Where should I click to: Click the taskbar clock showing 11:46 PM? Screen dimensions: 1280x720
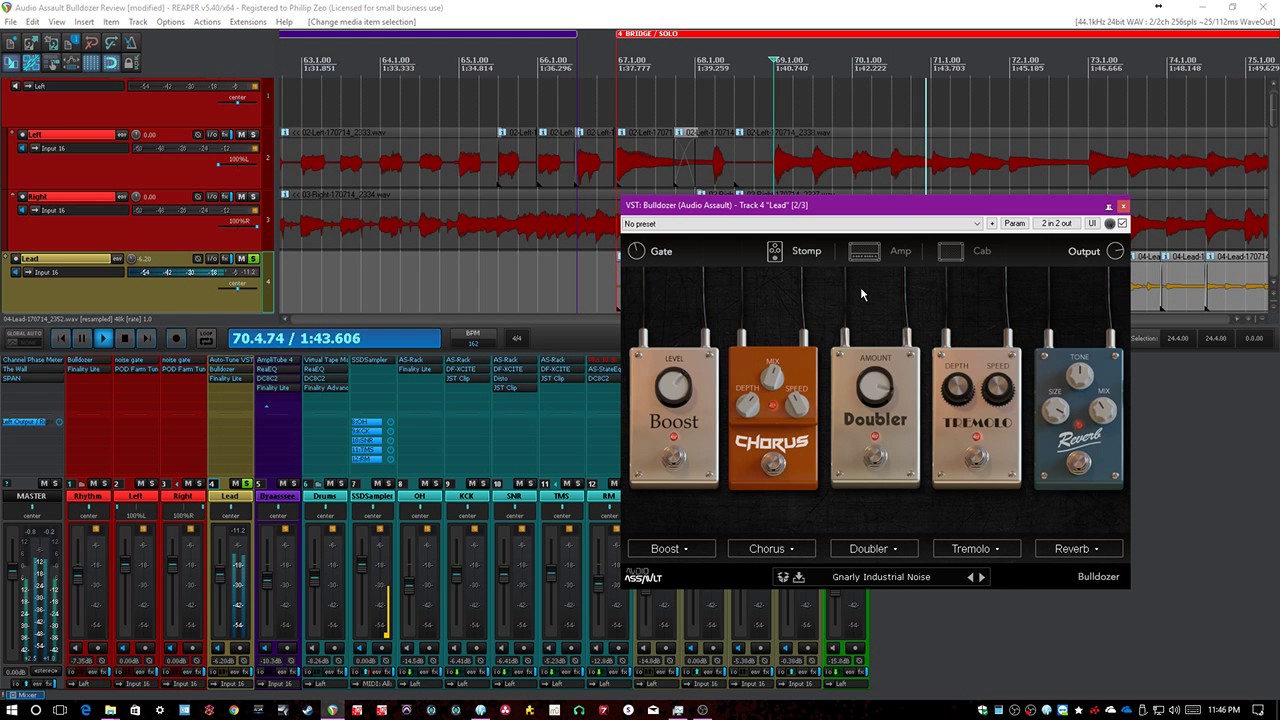pyautogui.click(x=1223, y=710)
